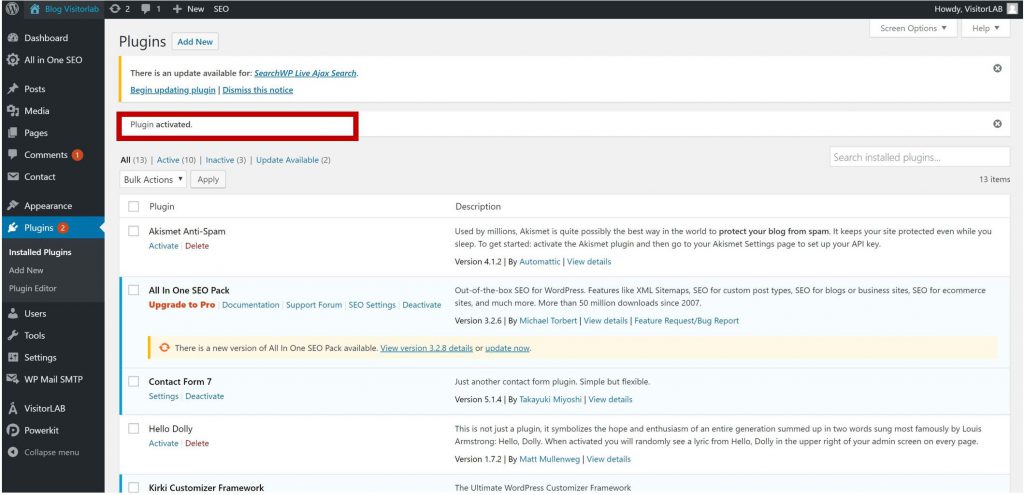Click the Collapse menu arrow icon
1024x495 pixels.
[x=12, y=452]
